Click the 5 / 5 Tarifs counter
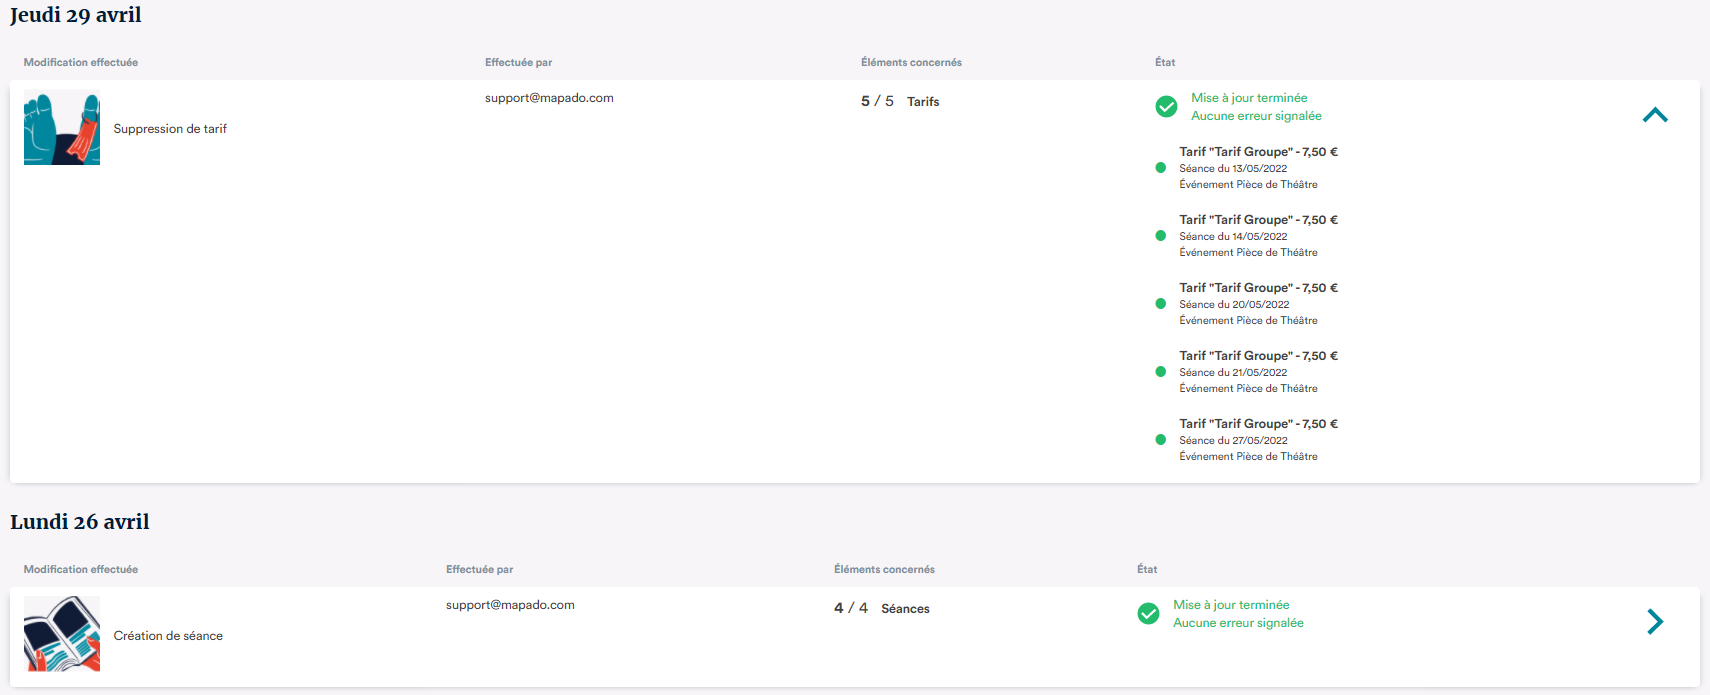Screen dimensions: 1710x695 point(900,101)
